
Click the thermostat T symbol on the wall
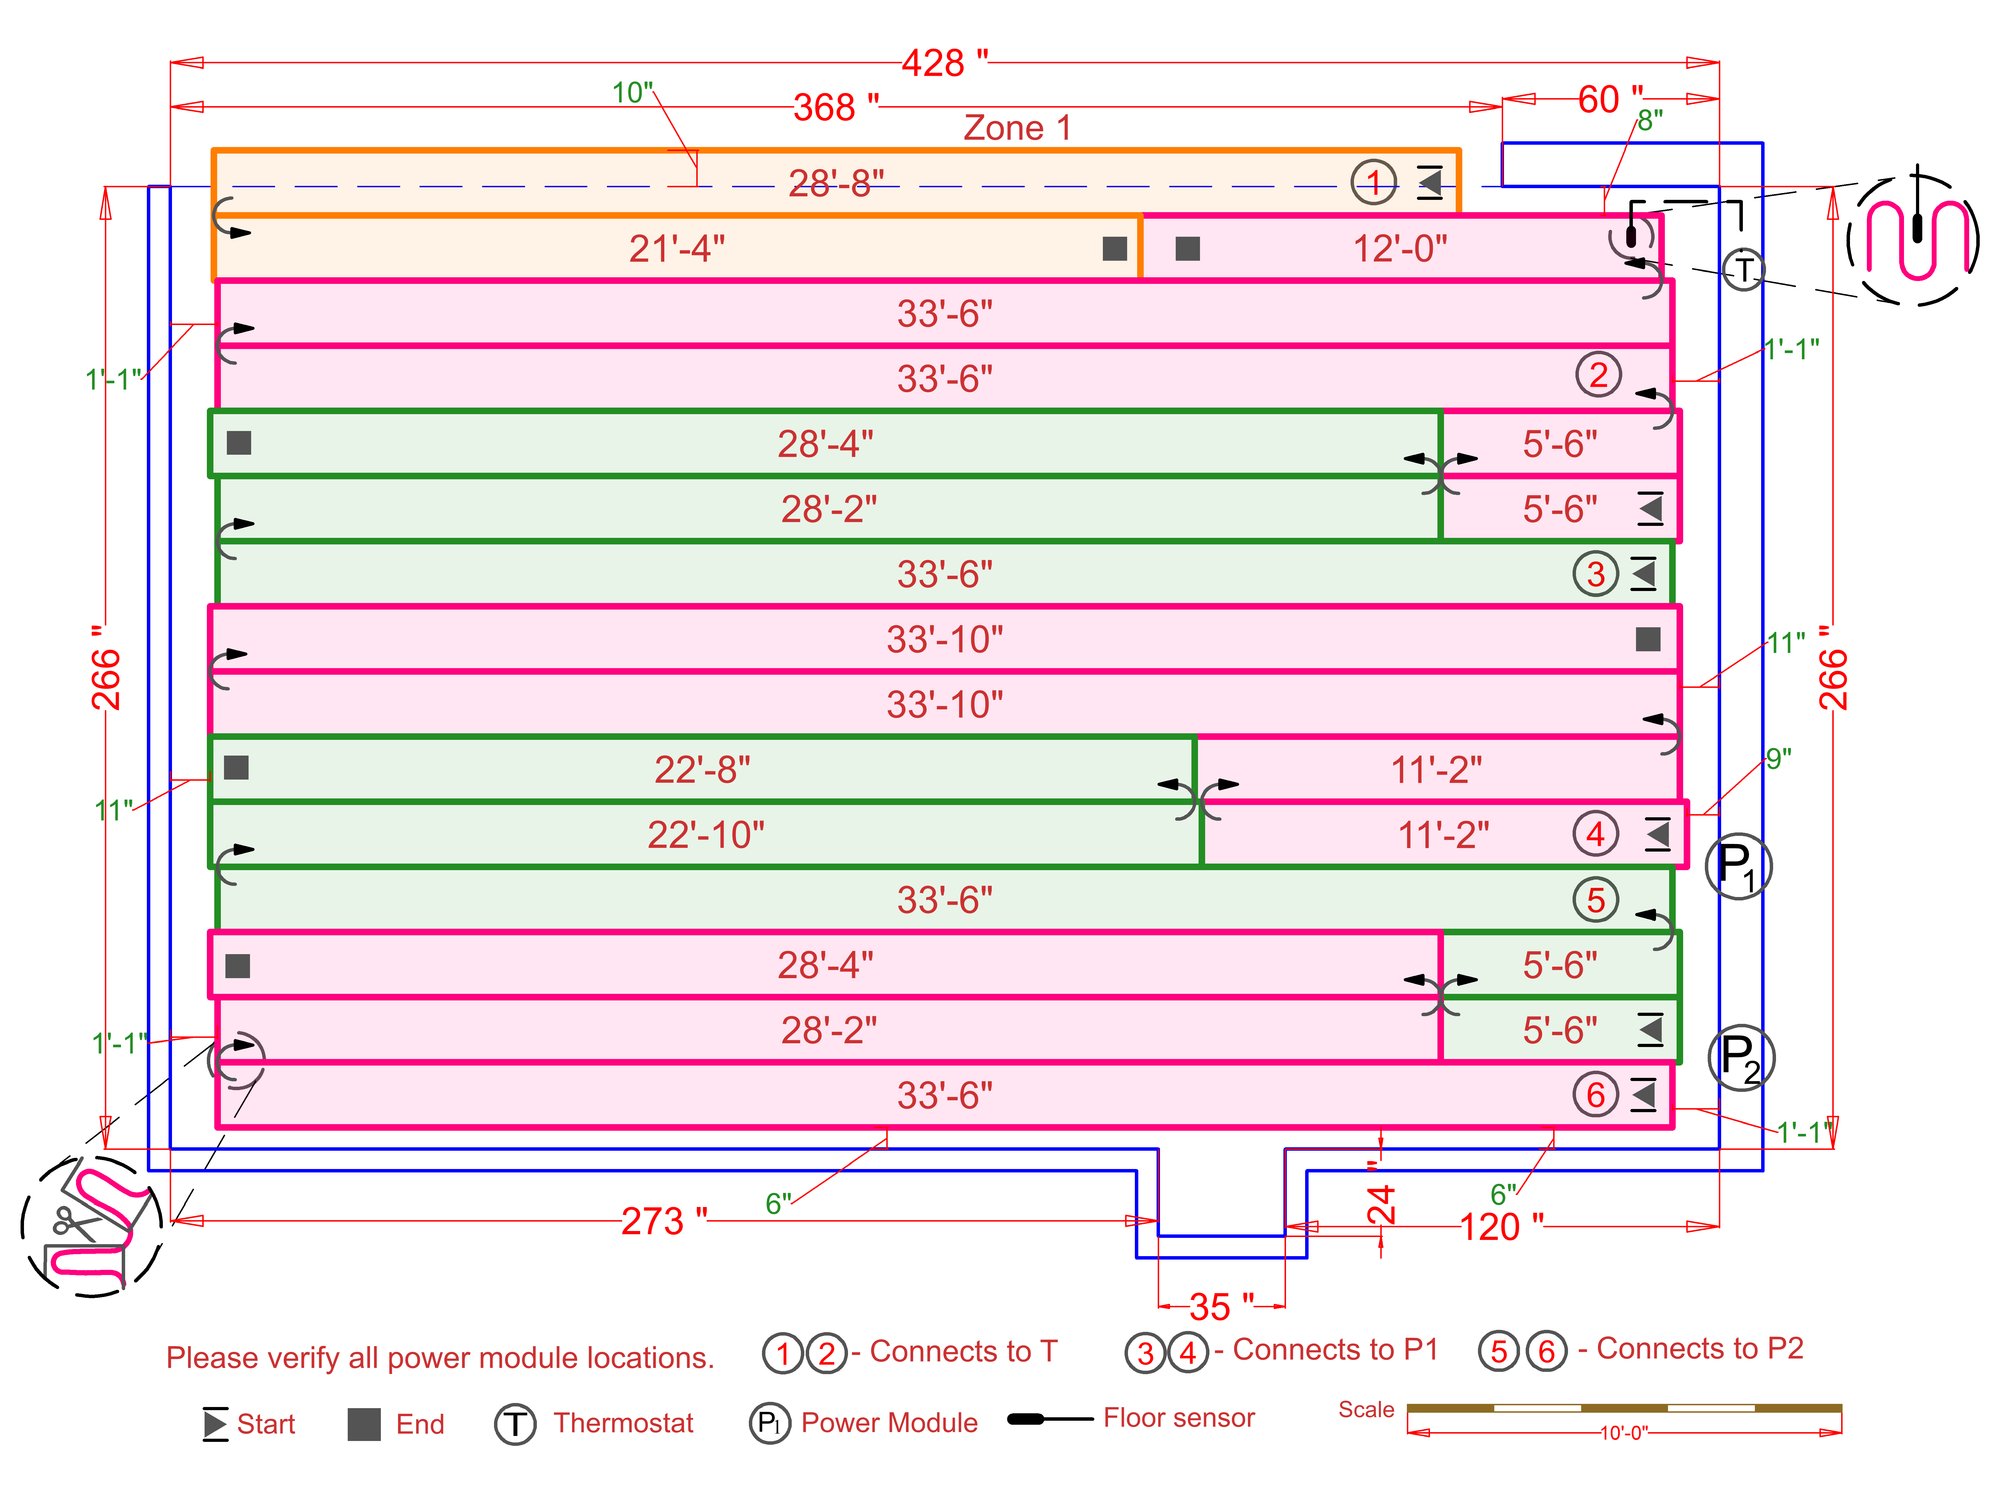click(1743, 270)
